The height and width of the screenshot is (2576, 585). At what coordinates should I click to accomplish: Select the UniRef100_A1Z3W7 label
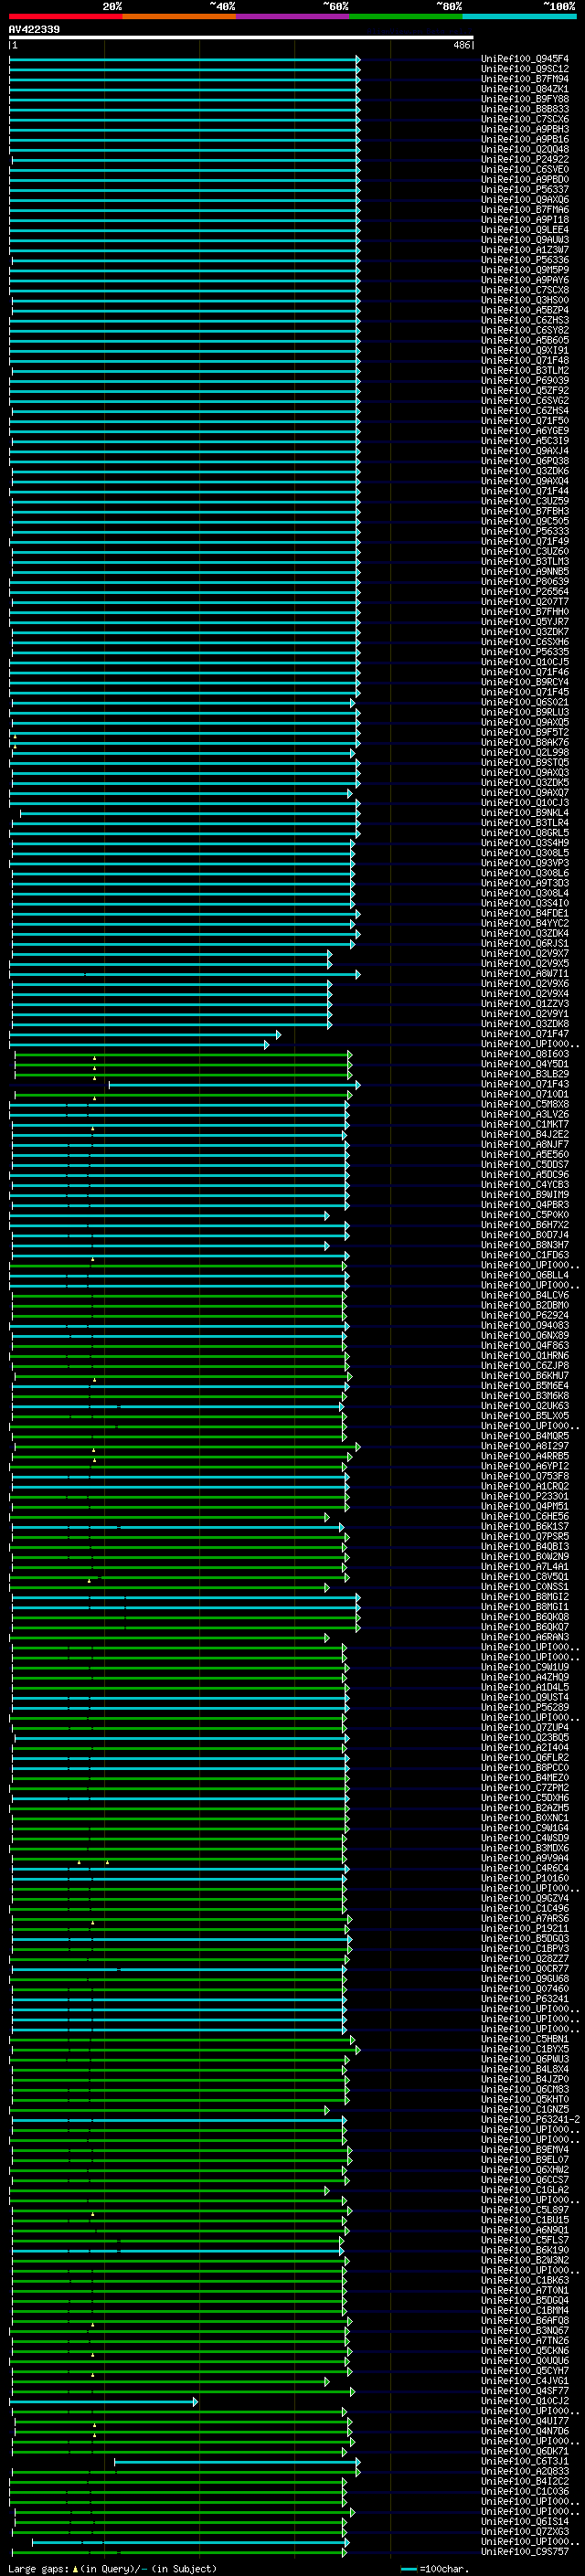[525, 250]
